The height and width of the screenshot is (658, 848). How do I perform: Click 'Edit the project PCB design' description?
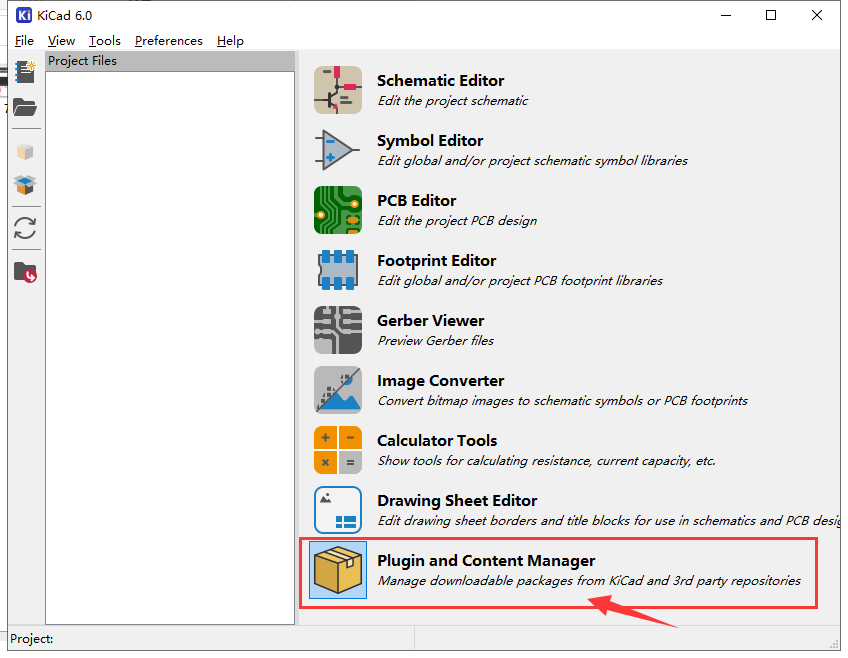[457, 221]
